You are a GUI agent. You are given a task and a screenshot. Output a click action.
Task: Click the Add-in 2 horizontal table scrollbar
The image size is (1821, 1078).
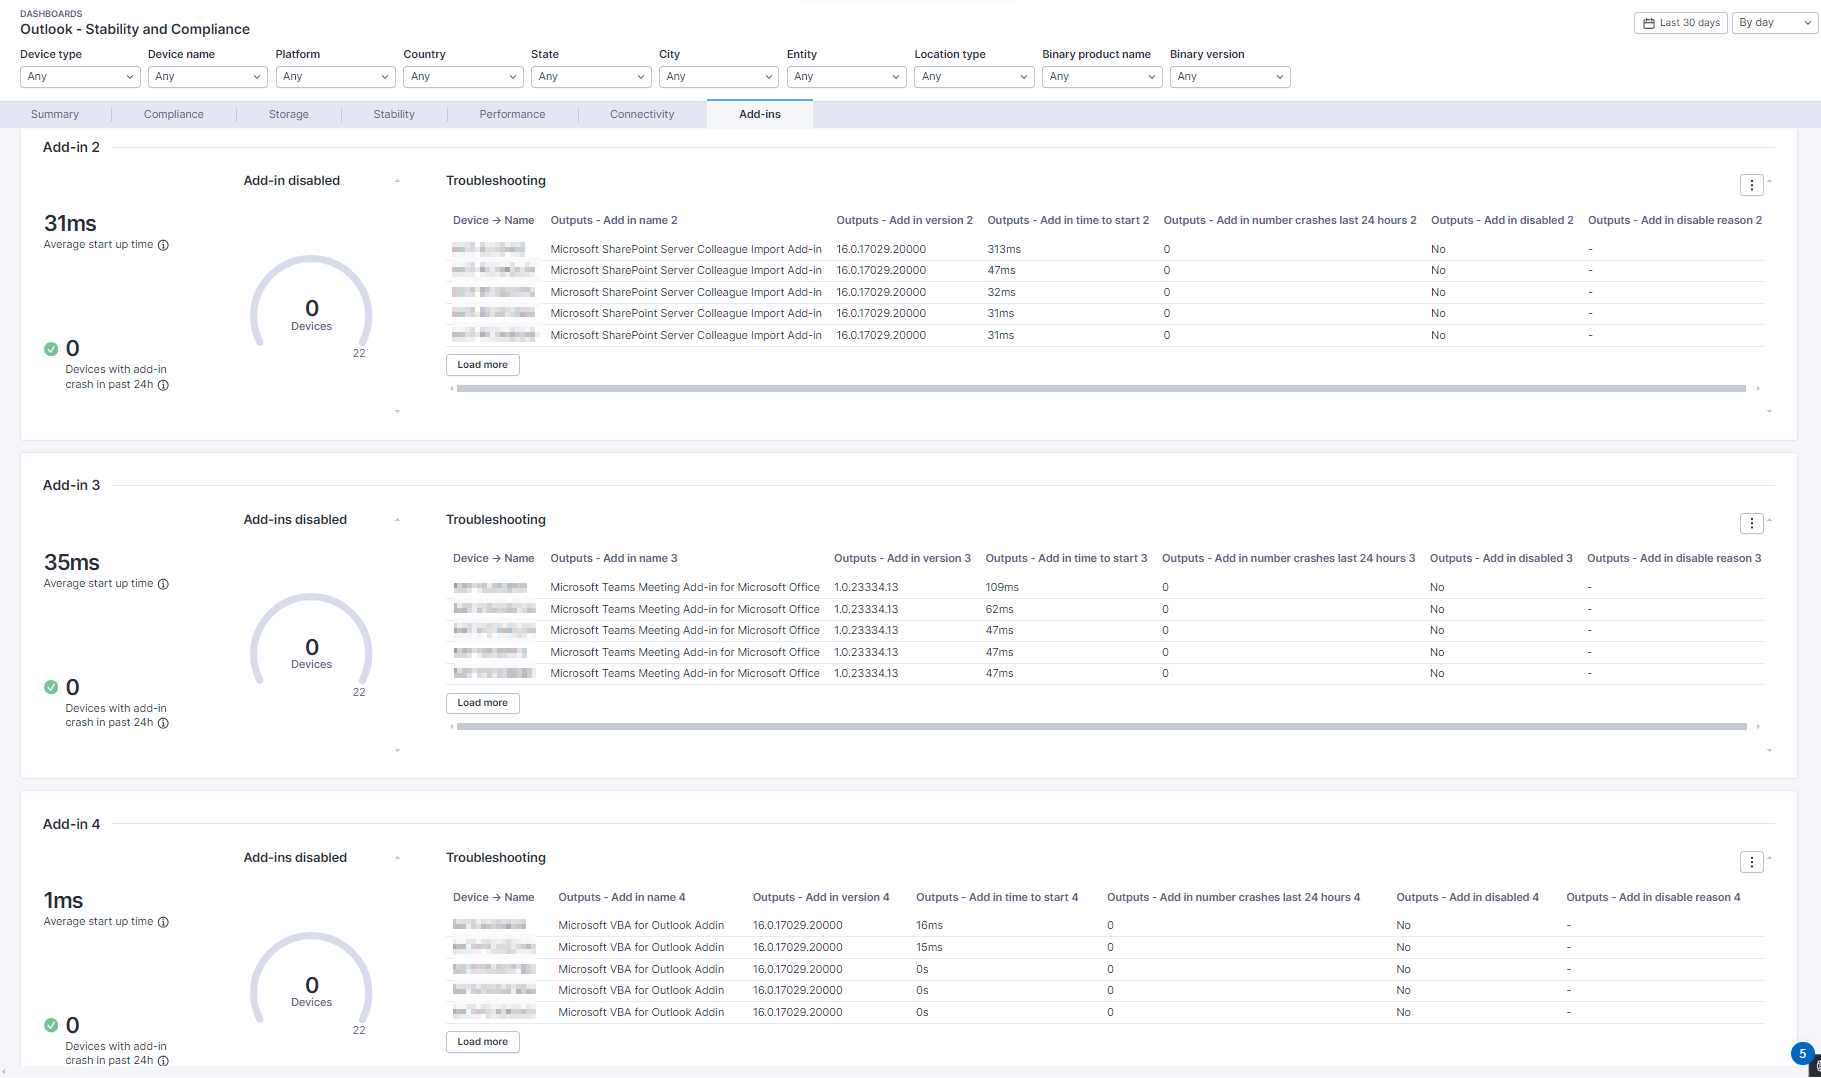tap(1101, 389)
